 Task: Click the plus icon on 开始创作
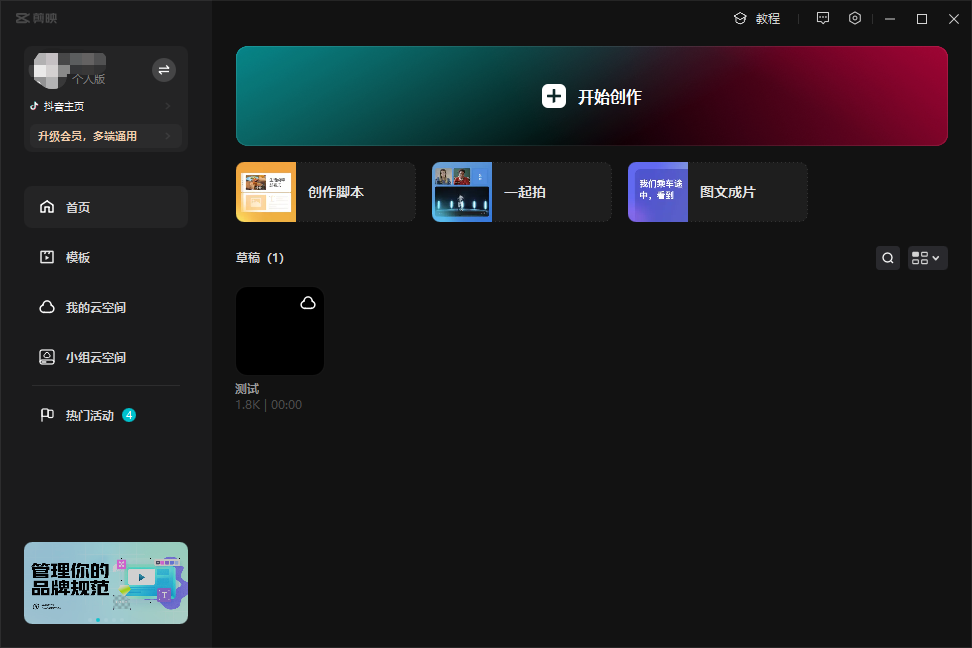pyautogui.click(x=554, y=96)
